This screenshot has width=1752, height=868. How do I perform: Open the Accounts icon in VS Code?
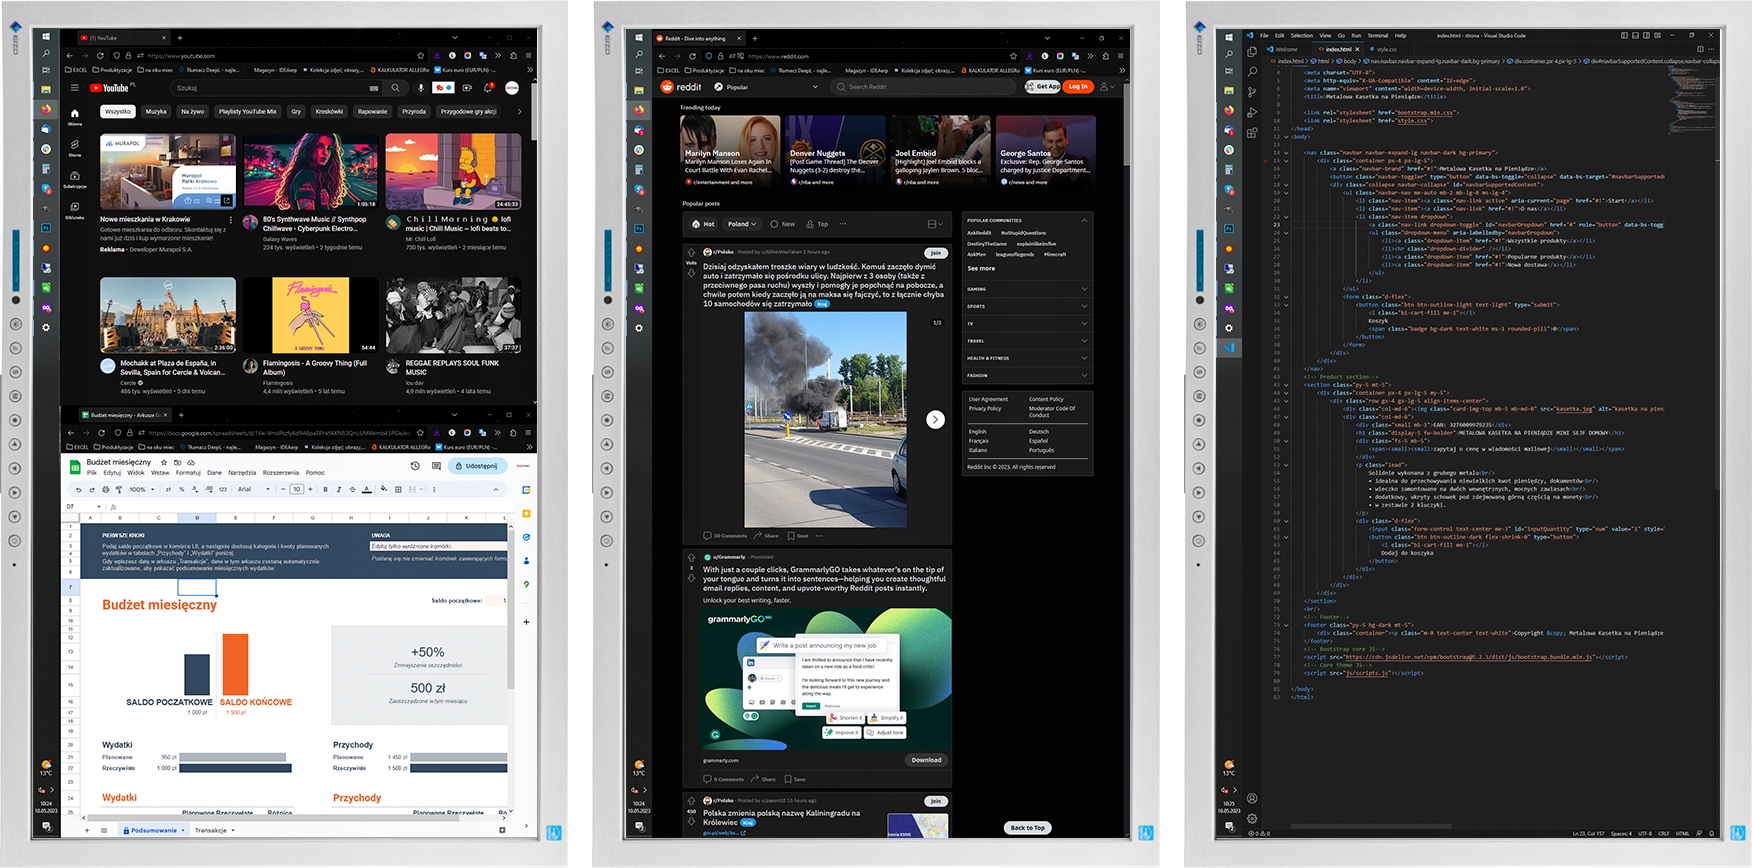coord(1252,799)
